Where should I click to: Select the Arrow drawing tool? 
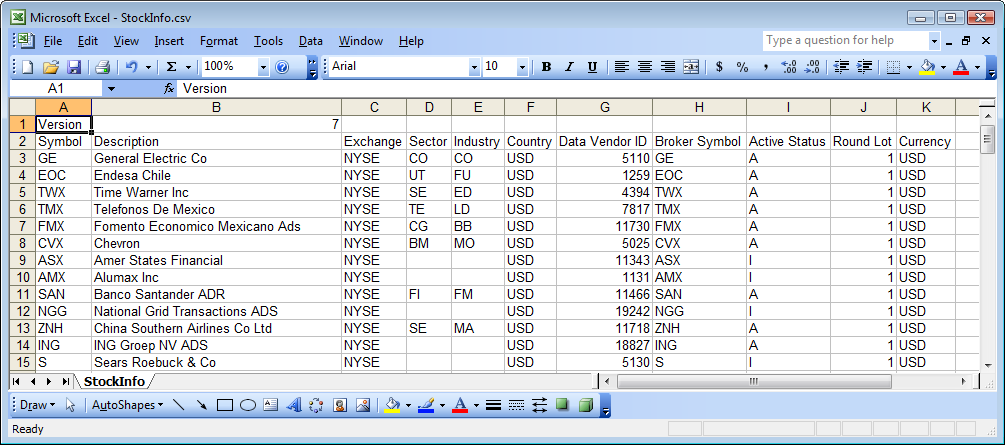(x=202, y=405)
